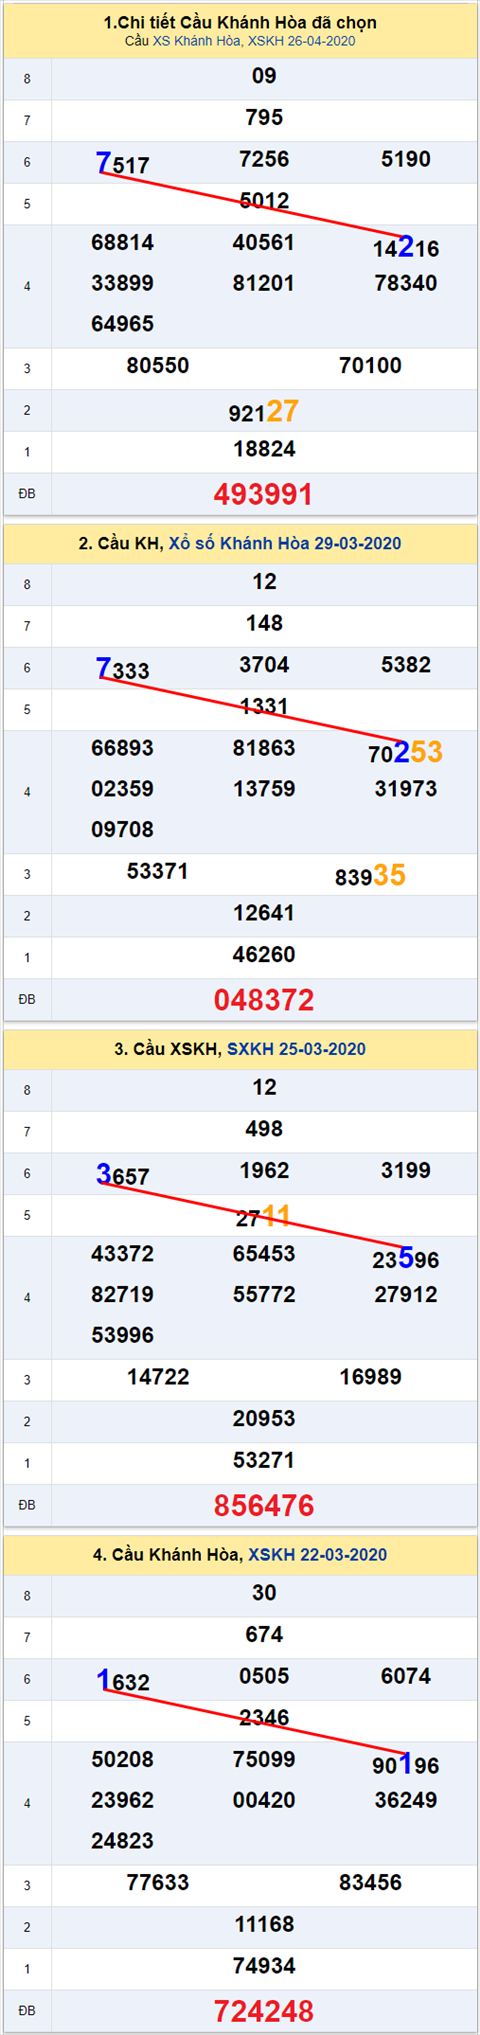Click number 6074 in the fourth table

click(x=406, y=1677)
